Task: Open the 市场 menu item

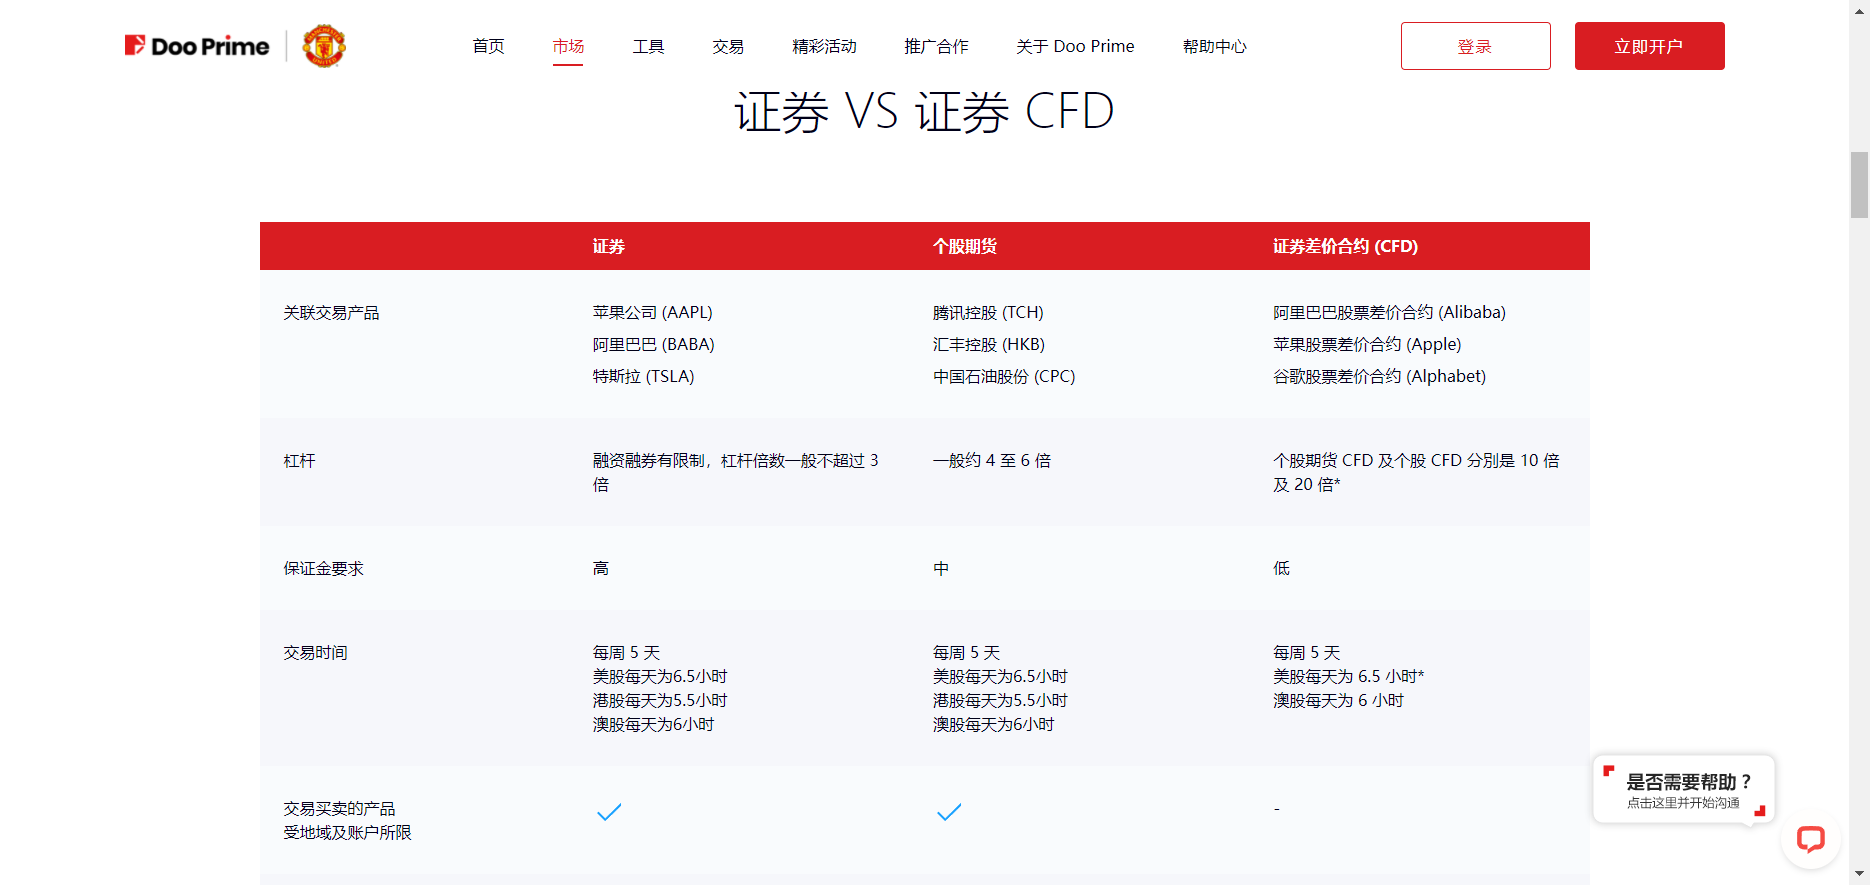Action: coord(568,46)
